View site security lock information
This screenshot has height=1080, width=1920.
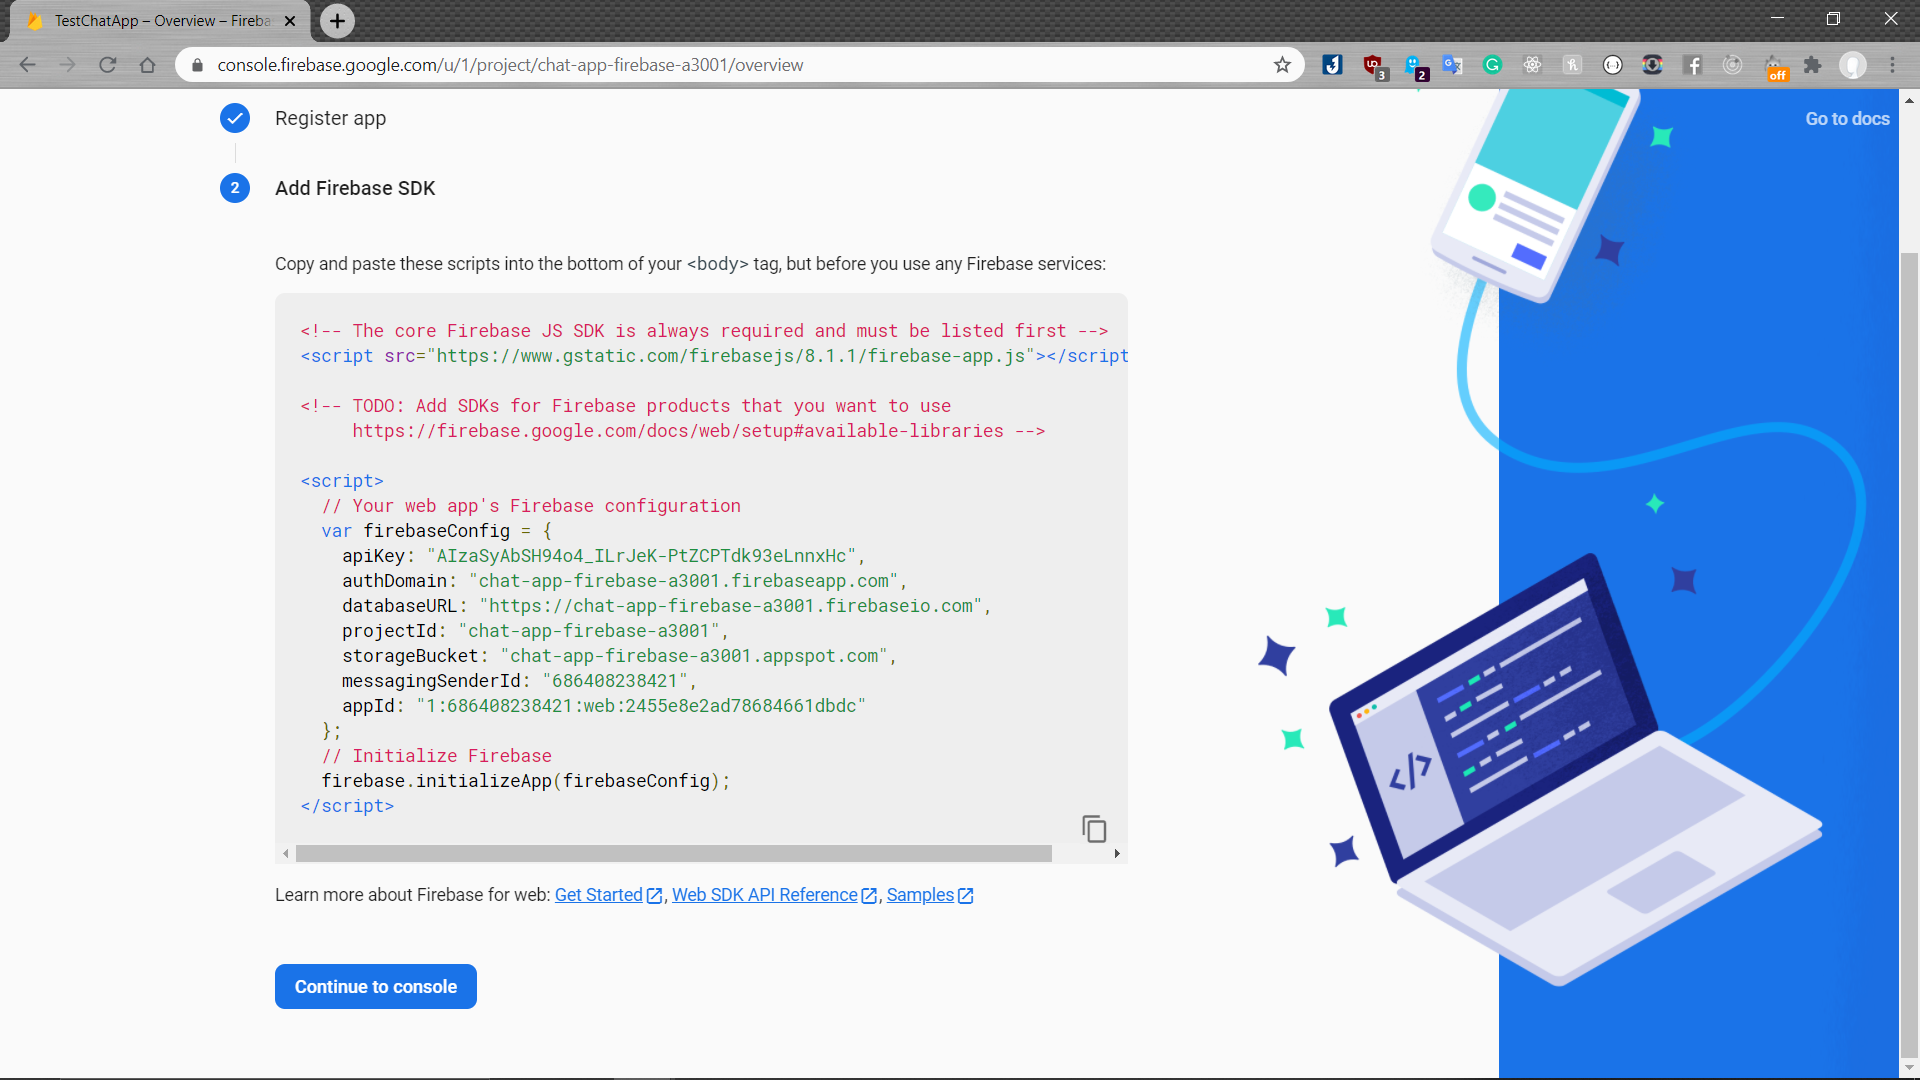coord(197,65)
